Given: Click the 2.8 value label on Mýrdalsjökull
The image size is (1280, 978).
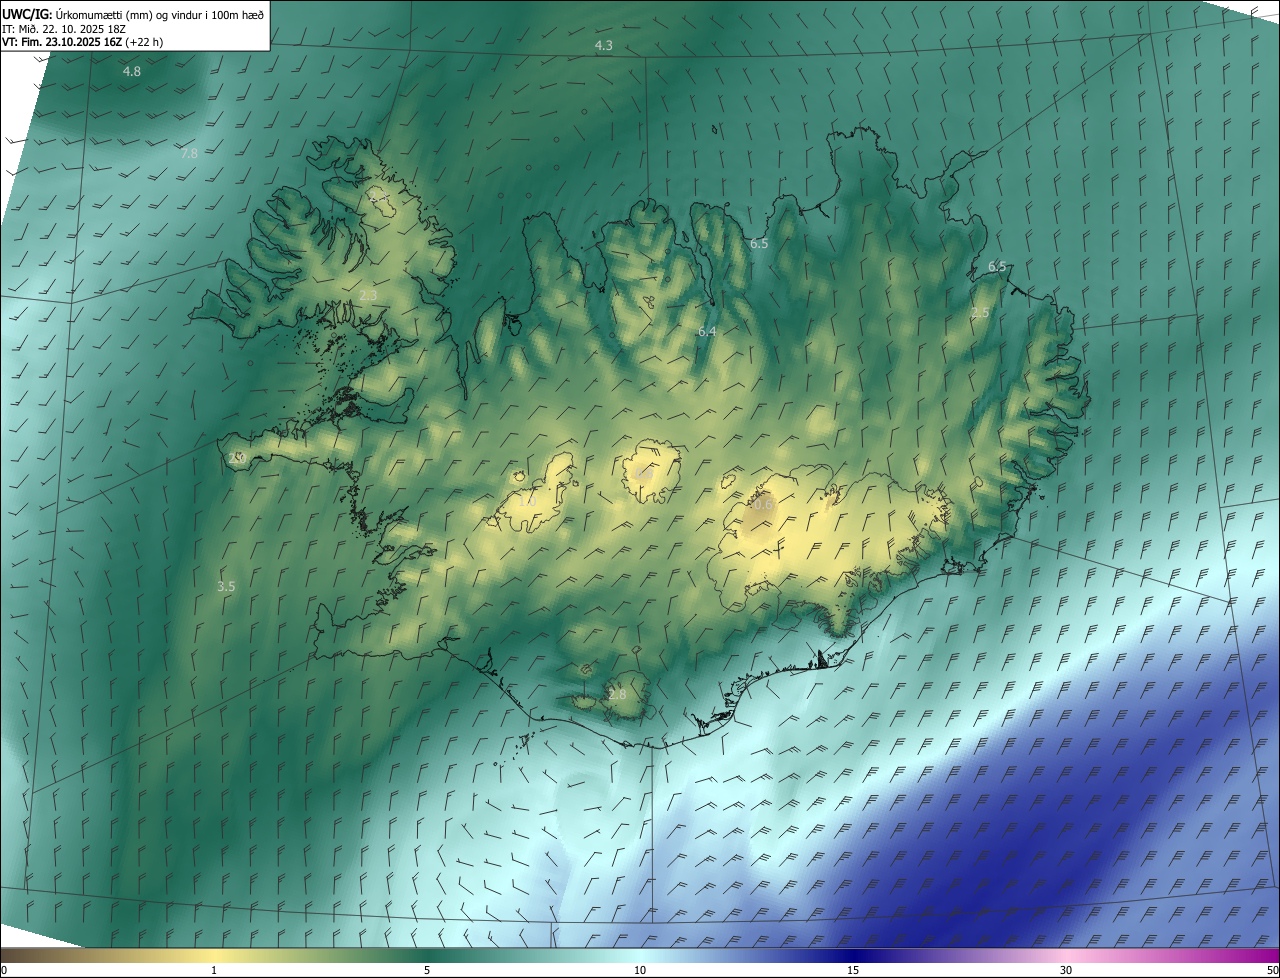Looking at the screenshot, I should pyautogui.click(x=617, y=694).
